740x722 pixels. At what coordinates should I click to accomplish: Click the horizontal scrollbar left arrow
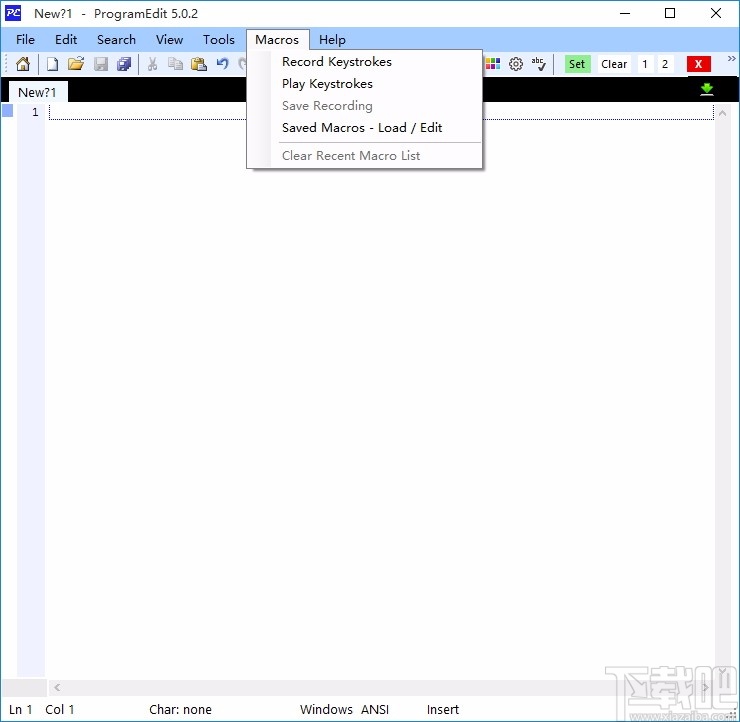tap(57, 687)
